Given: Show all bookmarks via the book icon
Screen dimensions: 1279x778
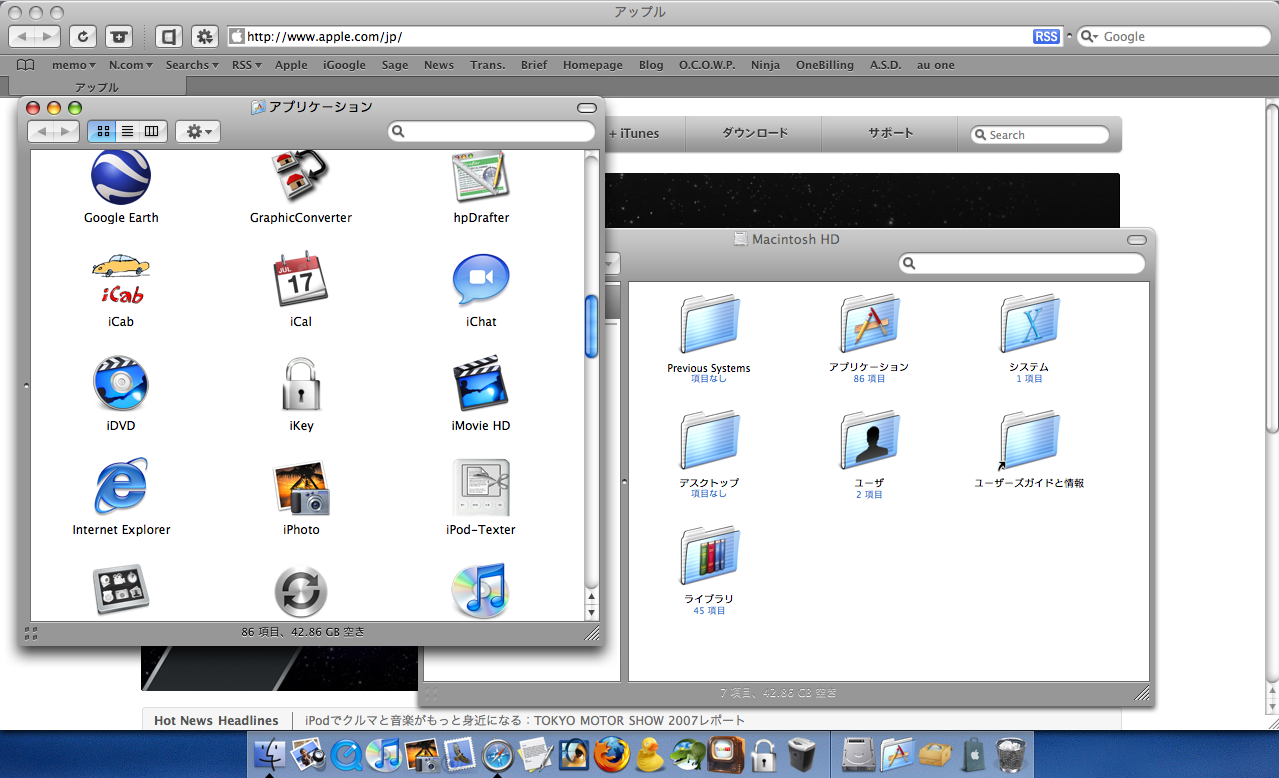Looking at the screenshot, I should click(x=26, y=65).
